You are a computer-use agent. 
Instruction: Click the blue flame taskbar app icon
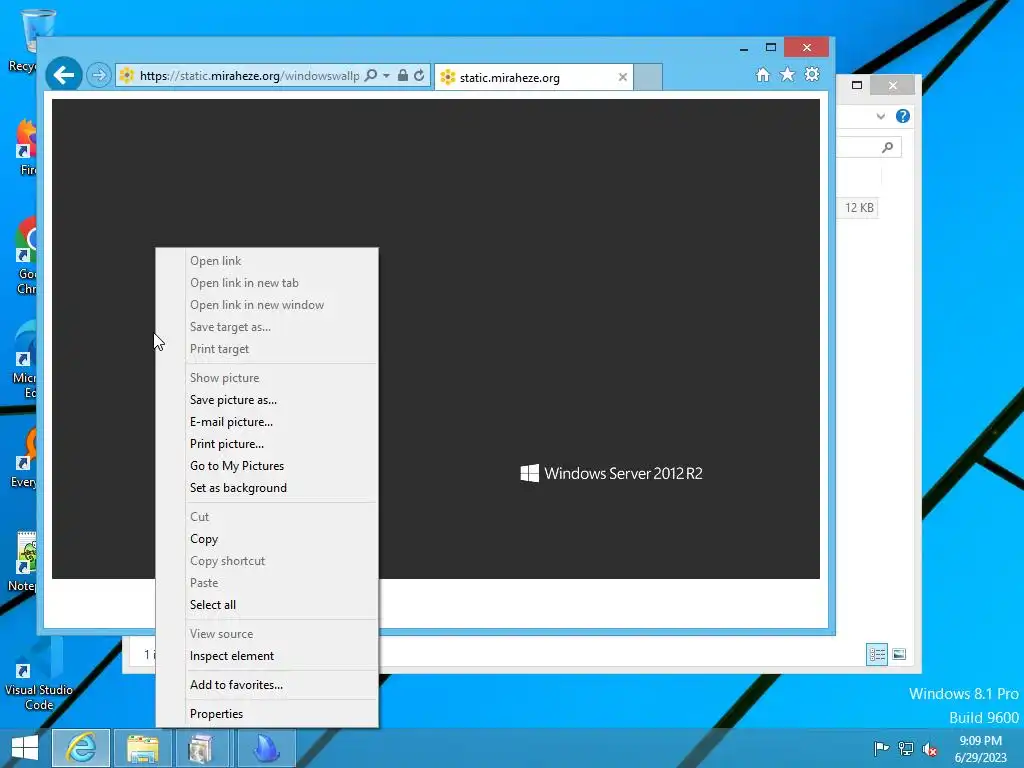266,748
